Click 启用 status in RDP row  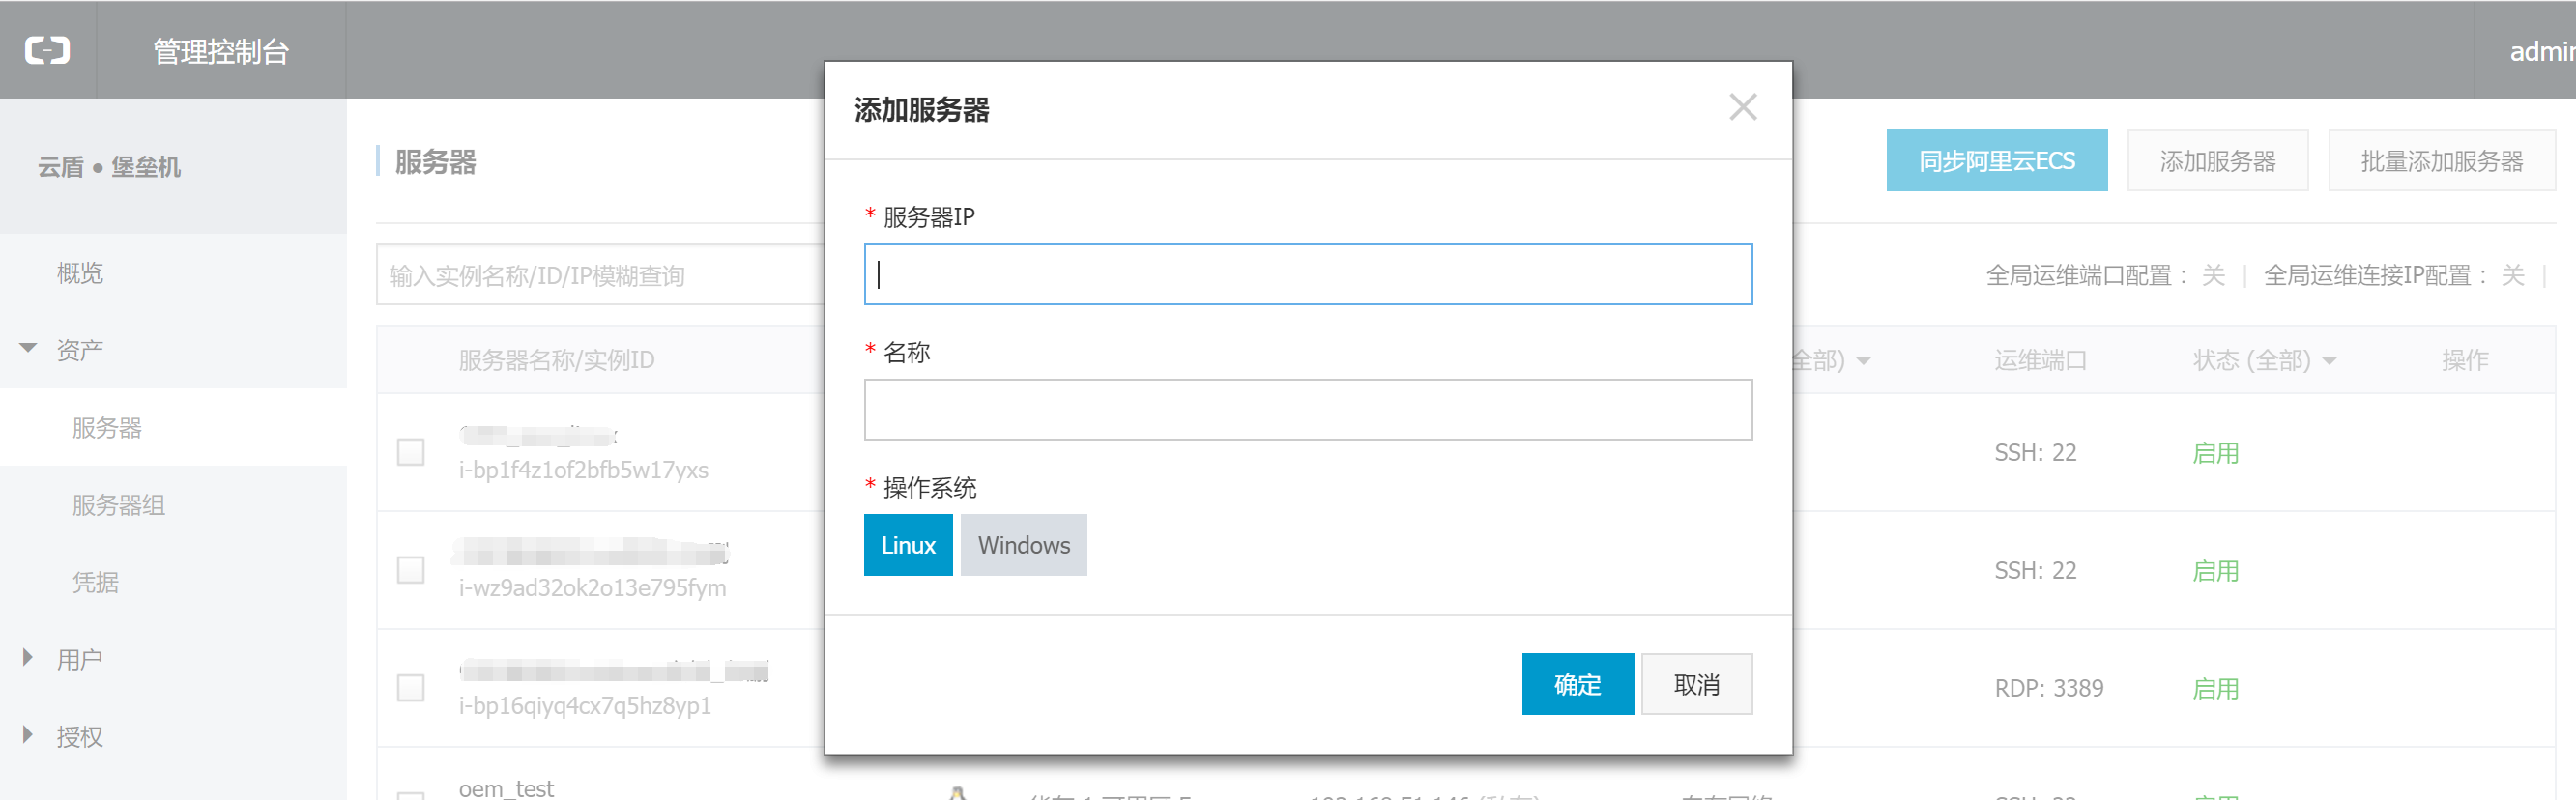[x=2216, y=688]
